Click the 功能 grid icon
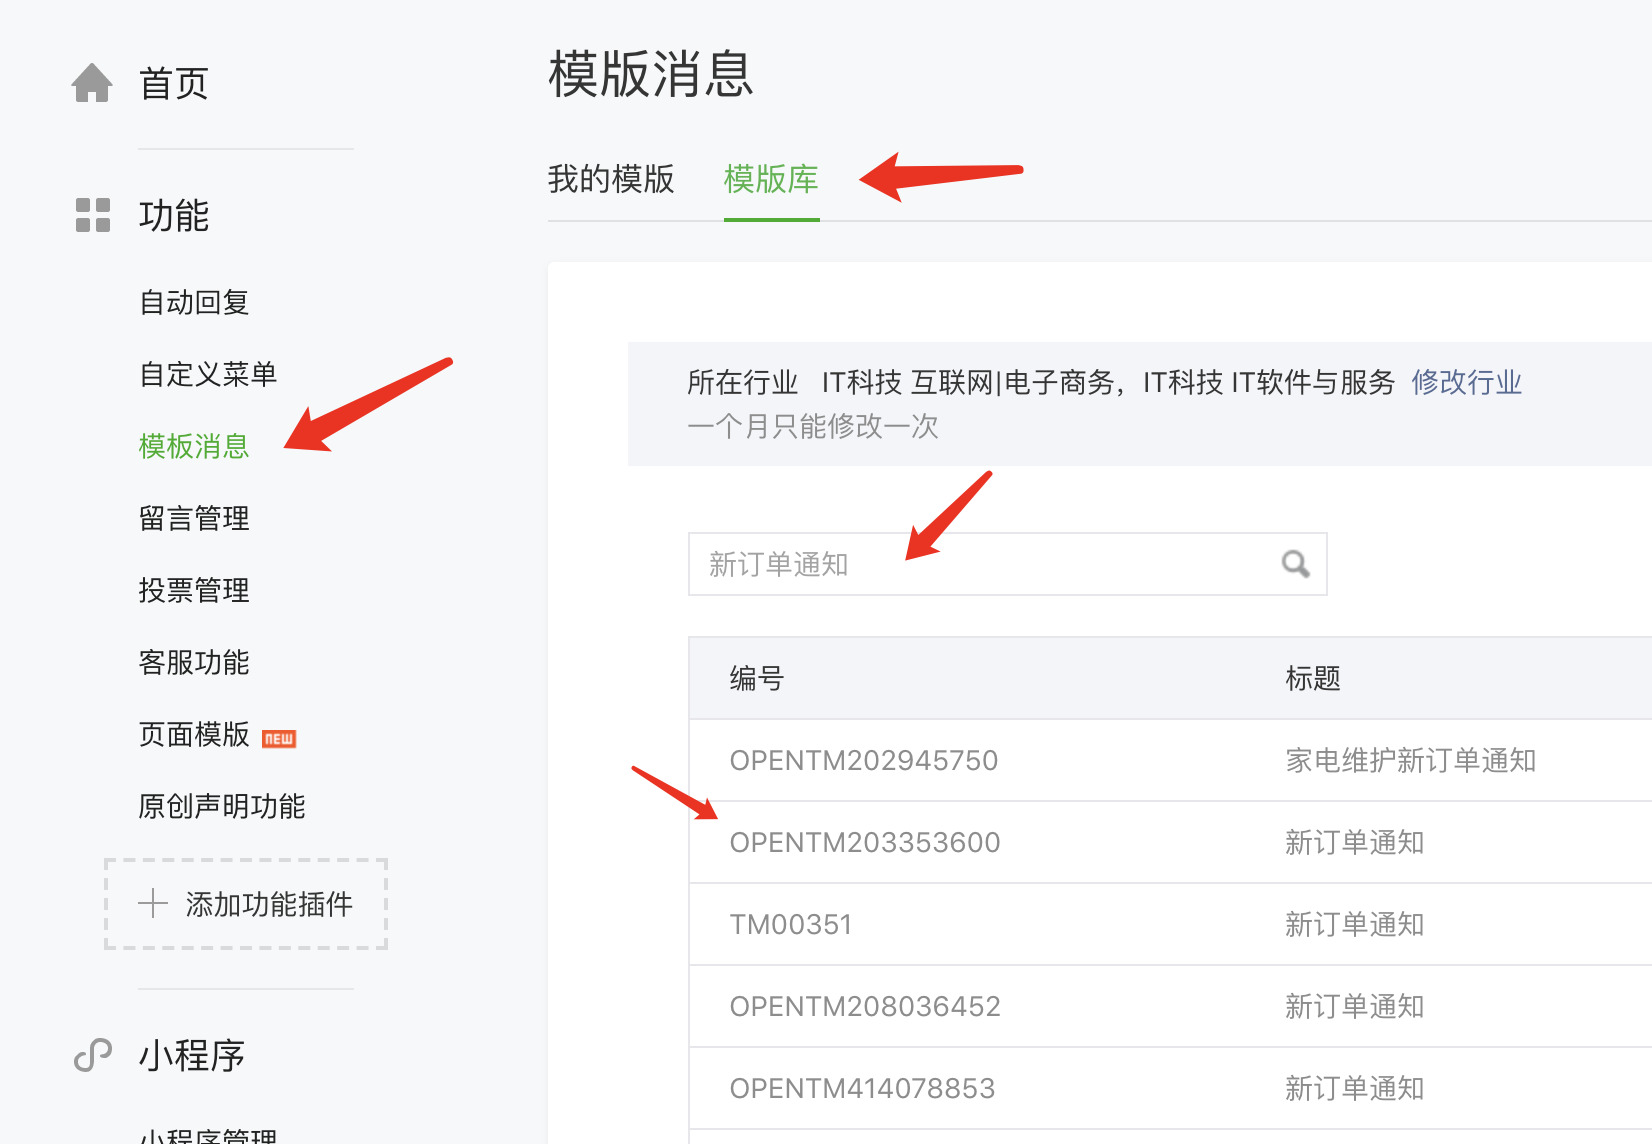This screenshot has height=1144, width=1652. [x=93, y=215]
